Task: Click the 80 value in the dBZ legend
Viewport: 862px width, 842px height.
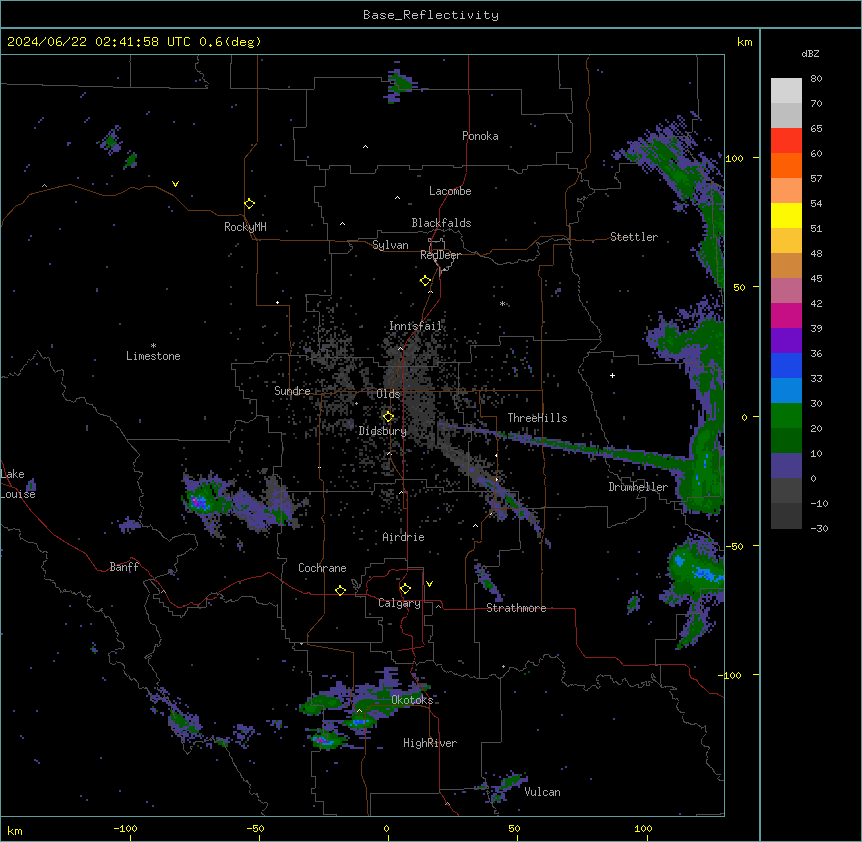Action: click(816, 79)
